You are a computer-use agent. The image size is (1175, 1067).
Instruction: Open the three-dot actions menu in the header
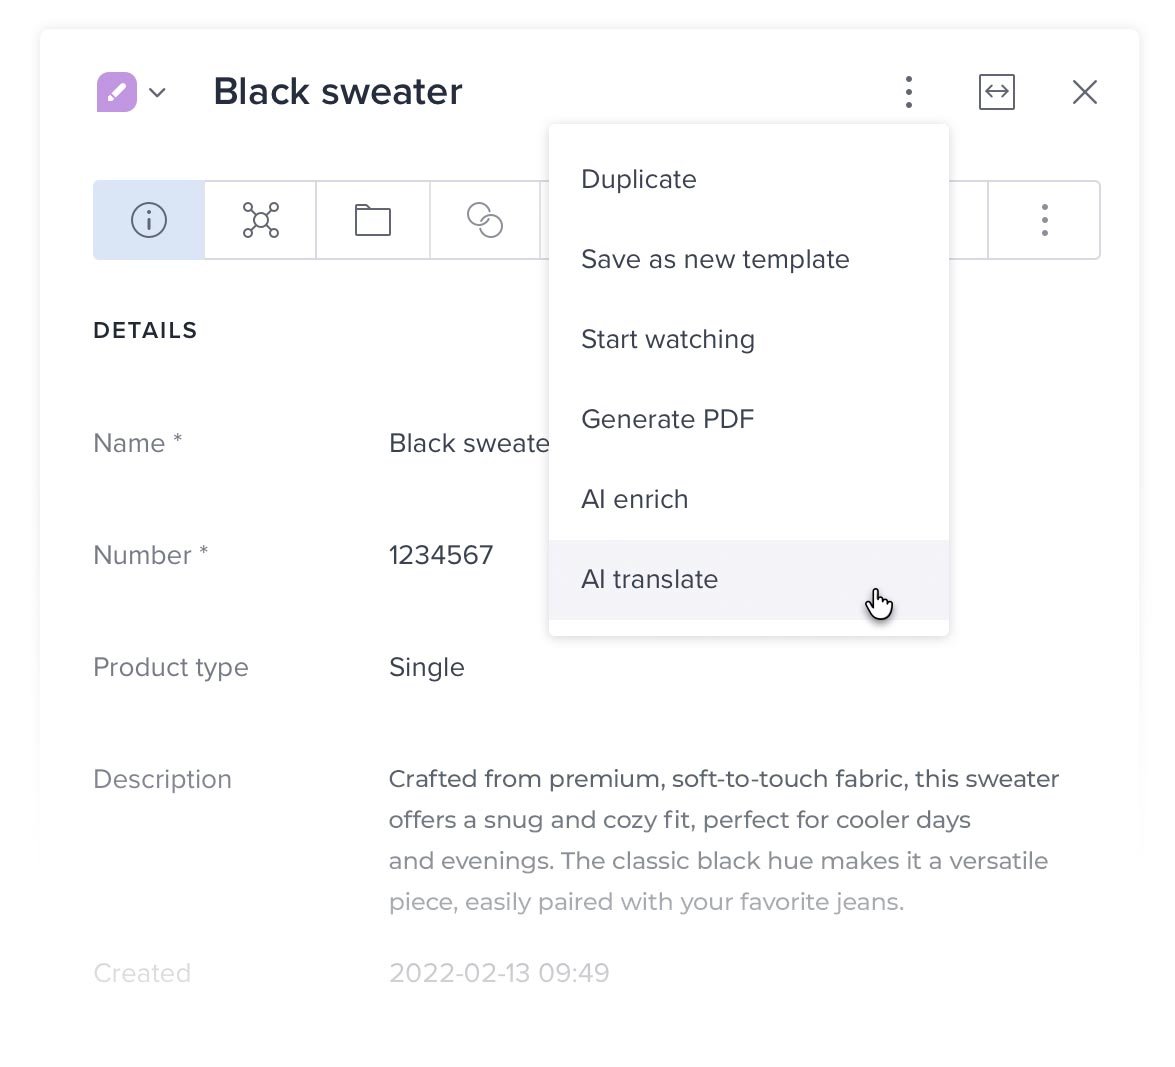pyautogui.click(x=909, y=91)
